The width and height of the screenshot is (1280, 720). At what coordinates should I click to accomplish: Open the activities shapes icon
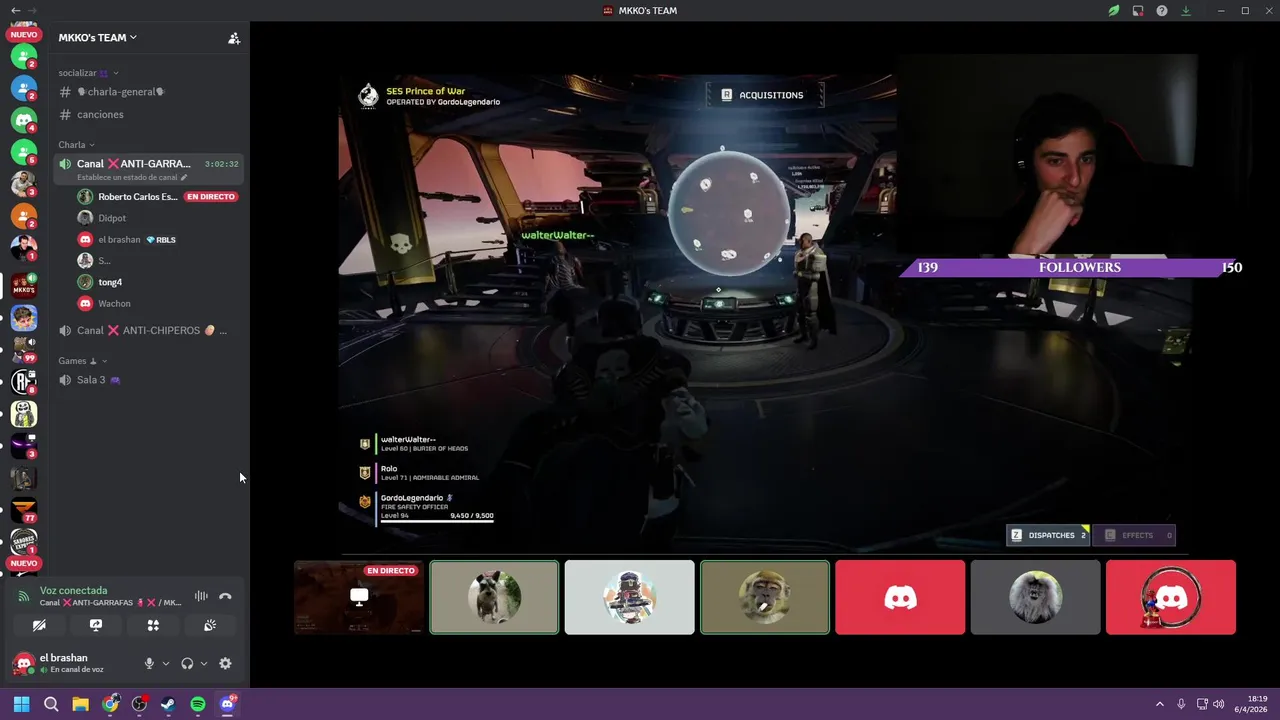[x=153, y=625]
